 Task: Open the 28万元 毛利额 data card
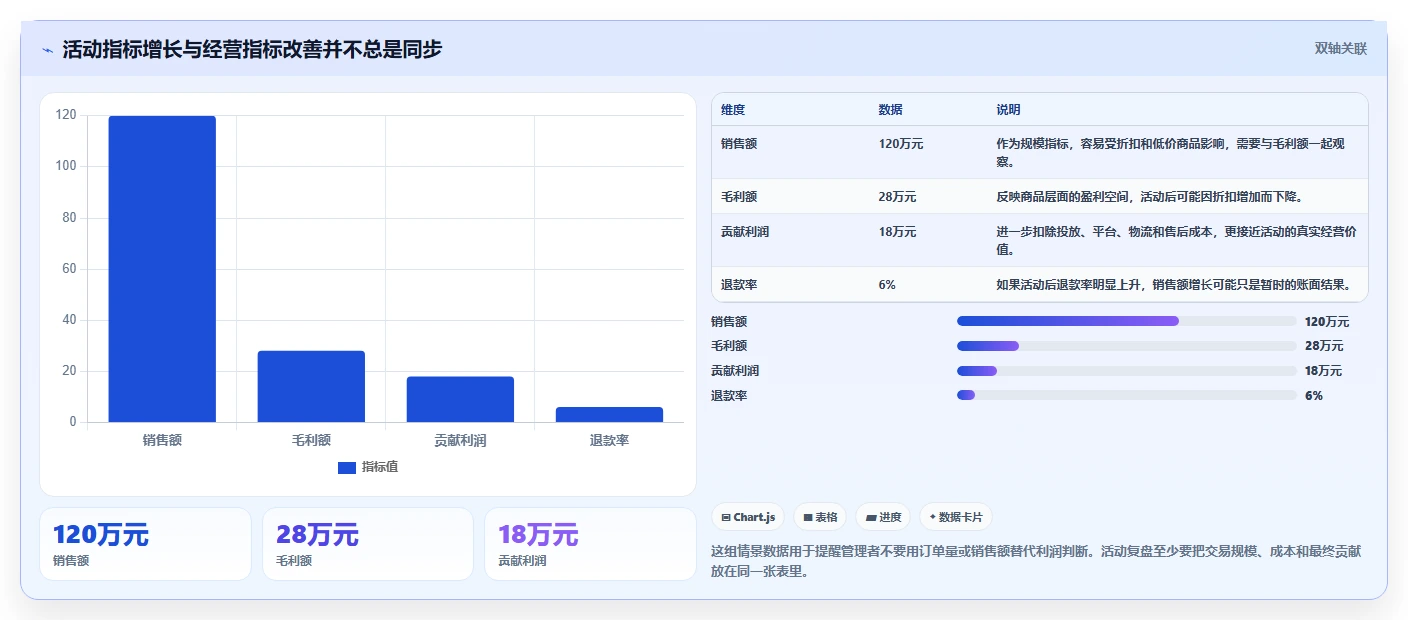click(368, 544)
